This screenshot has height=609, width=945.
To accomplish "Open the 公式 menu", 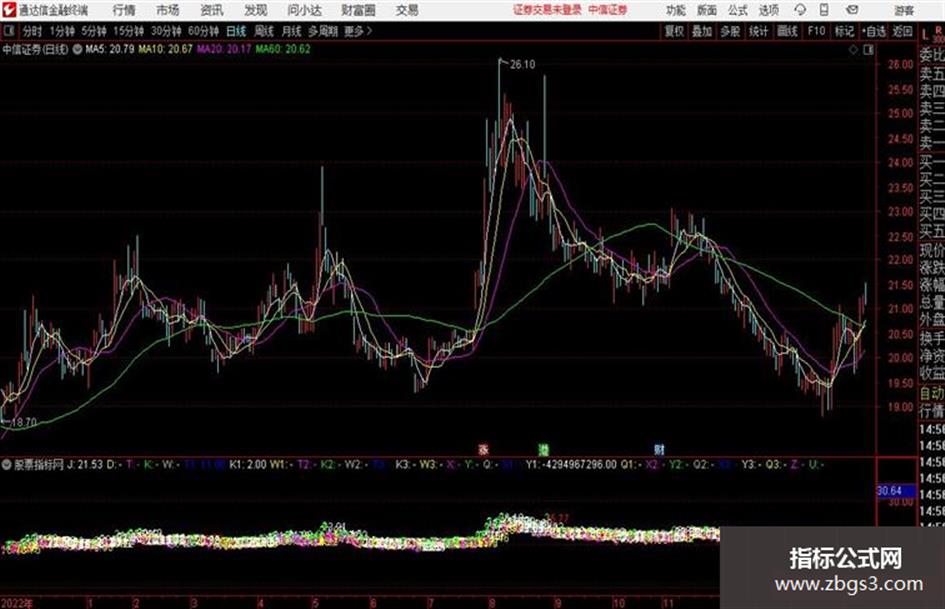I will point(737,10).
